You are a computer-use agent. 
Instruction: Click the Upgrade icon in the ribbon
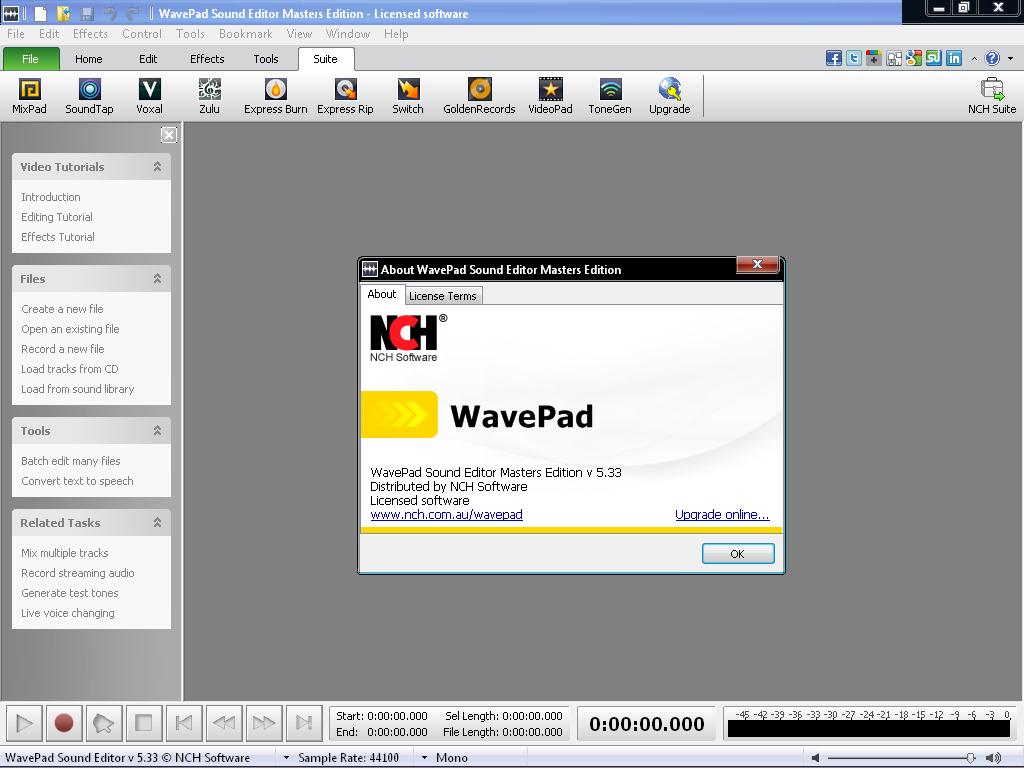point(669,96)
